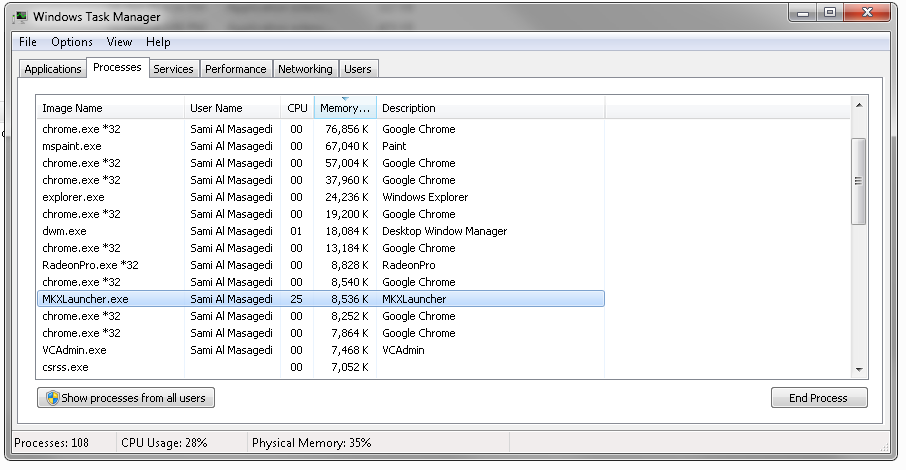Switch to the Applications tab
The width and height of the screenshot is (906, 470).
(x=53, y=69)
